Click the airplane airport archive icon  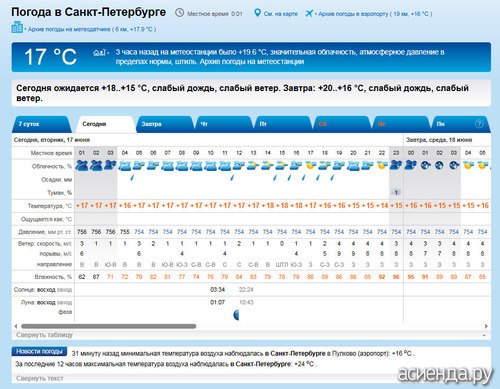click(309, 13)
